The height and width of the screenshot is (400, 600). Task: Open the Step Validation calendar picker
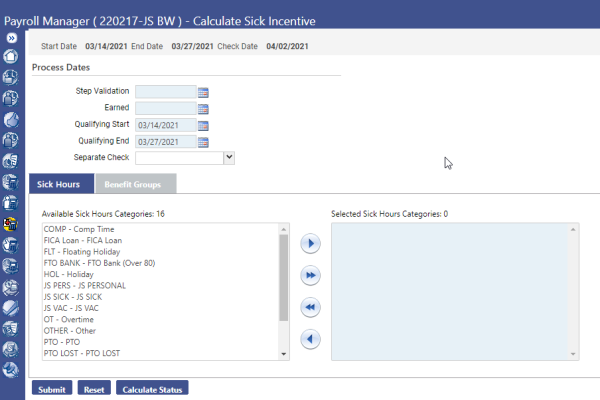(x=202, y=92)
